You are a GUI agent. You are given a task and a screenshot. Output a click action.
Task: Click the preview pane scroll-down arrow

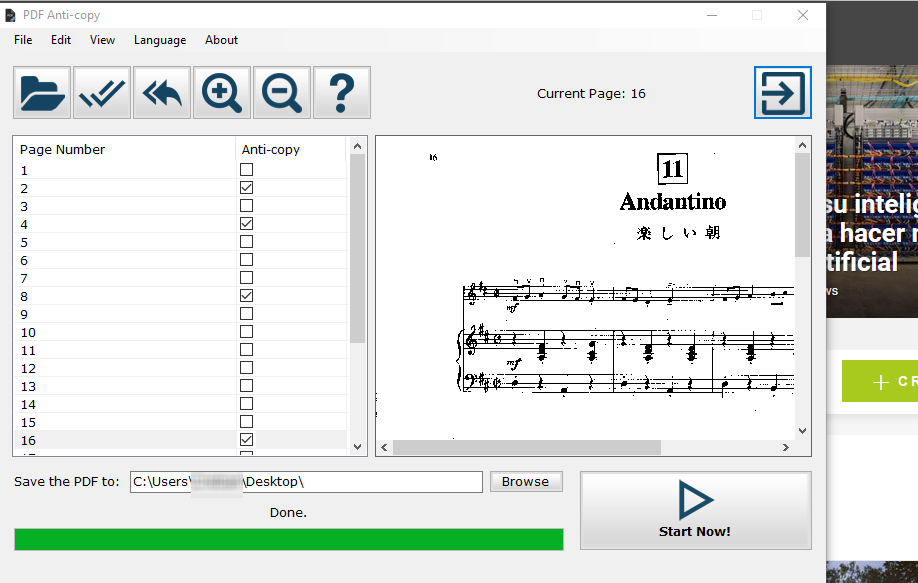click(x=802, y=431)
